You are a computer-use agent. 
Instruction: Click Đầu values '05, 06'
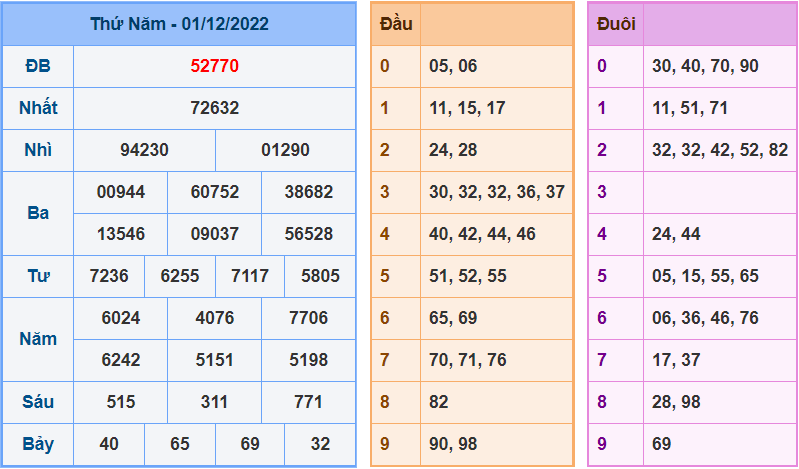point(453,66)
